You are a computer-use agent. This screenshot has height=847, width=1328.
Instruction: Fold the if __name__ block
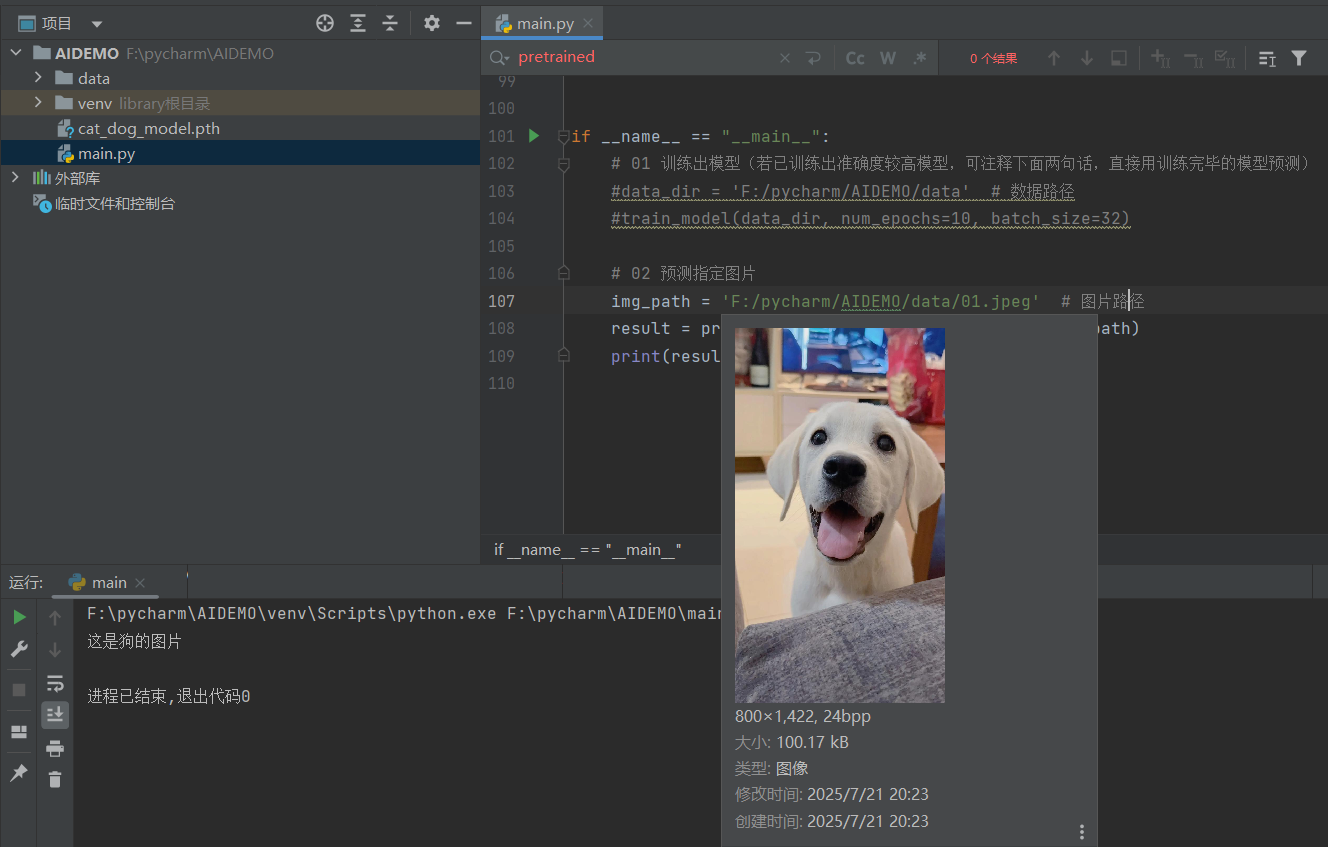point(563,136)
